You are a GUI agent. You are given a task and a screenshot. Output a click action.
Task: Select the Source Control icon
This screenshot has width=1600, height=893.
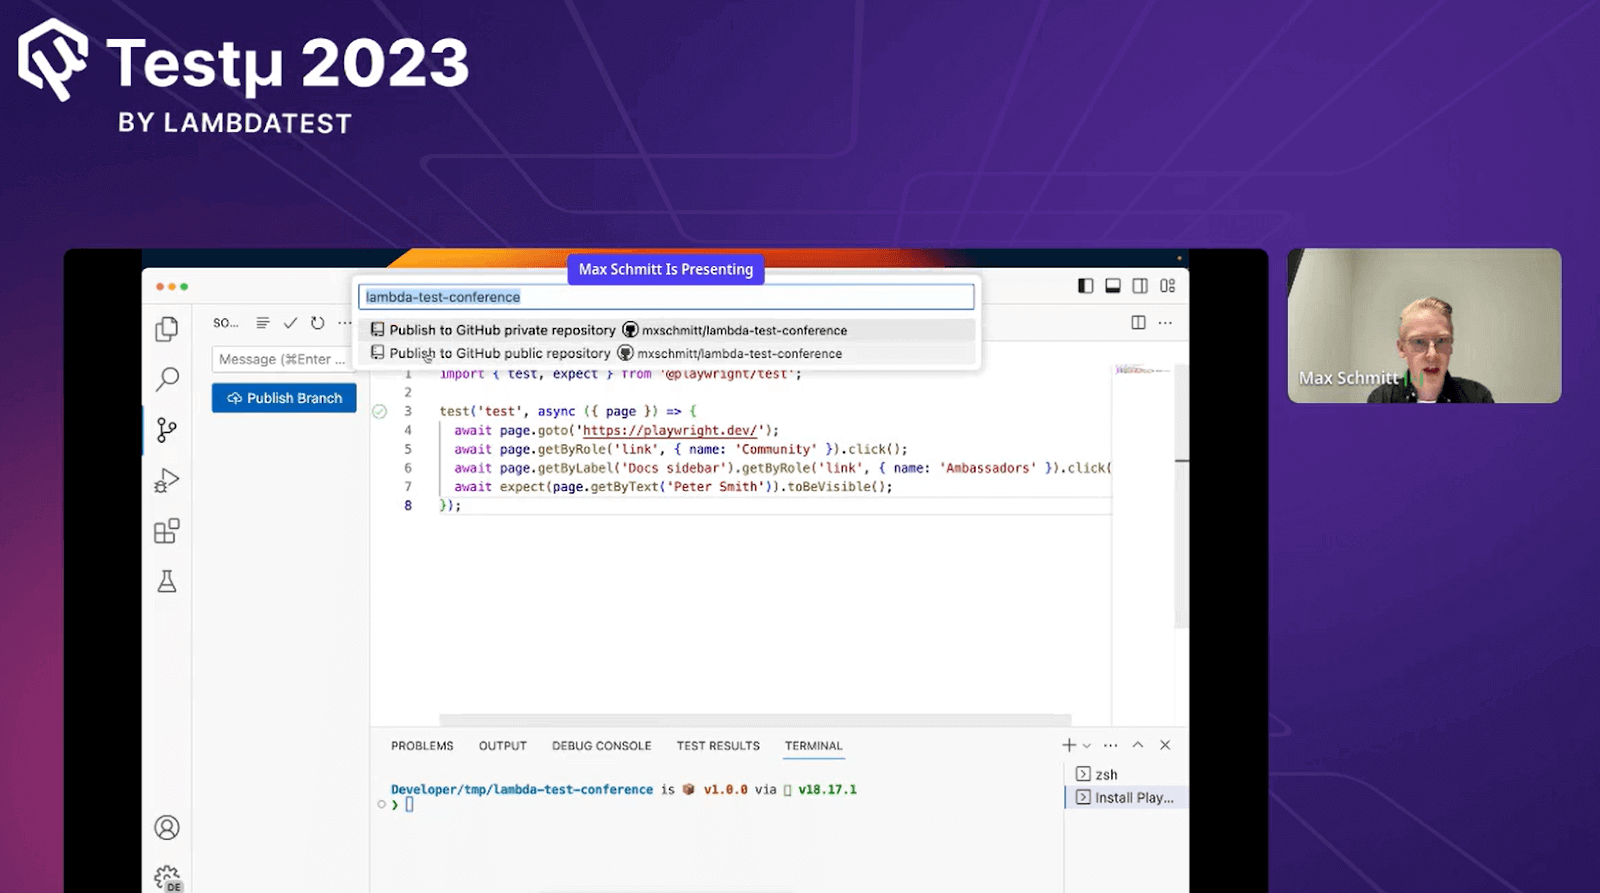coord(167,430)
